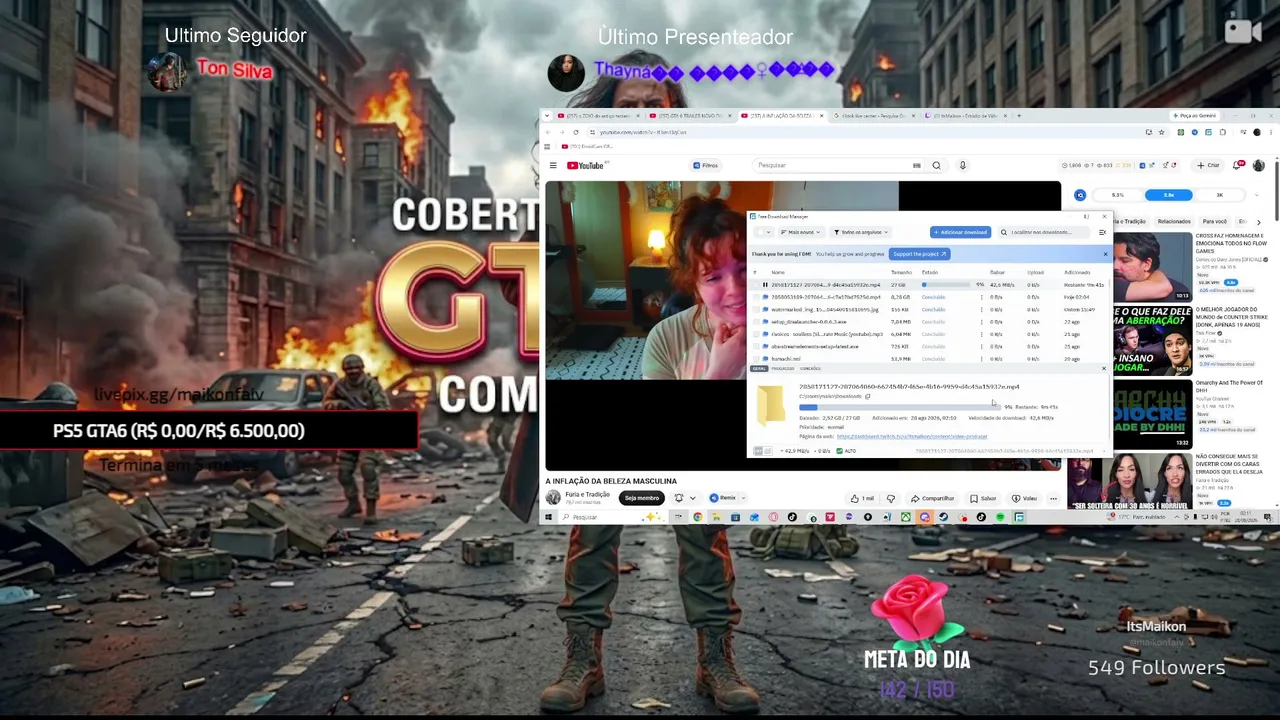Go back in Chrome
Image resolution: width=1280 pixels, height=720 pixels.
pos(548,132)
